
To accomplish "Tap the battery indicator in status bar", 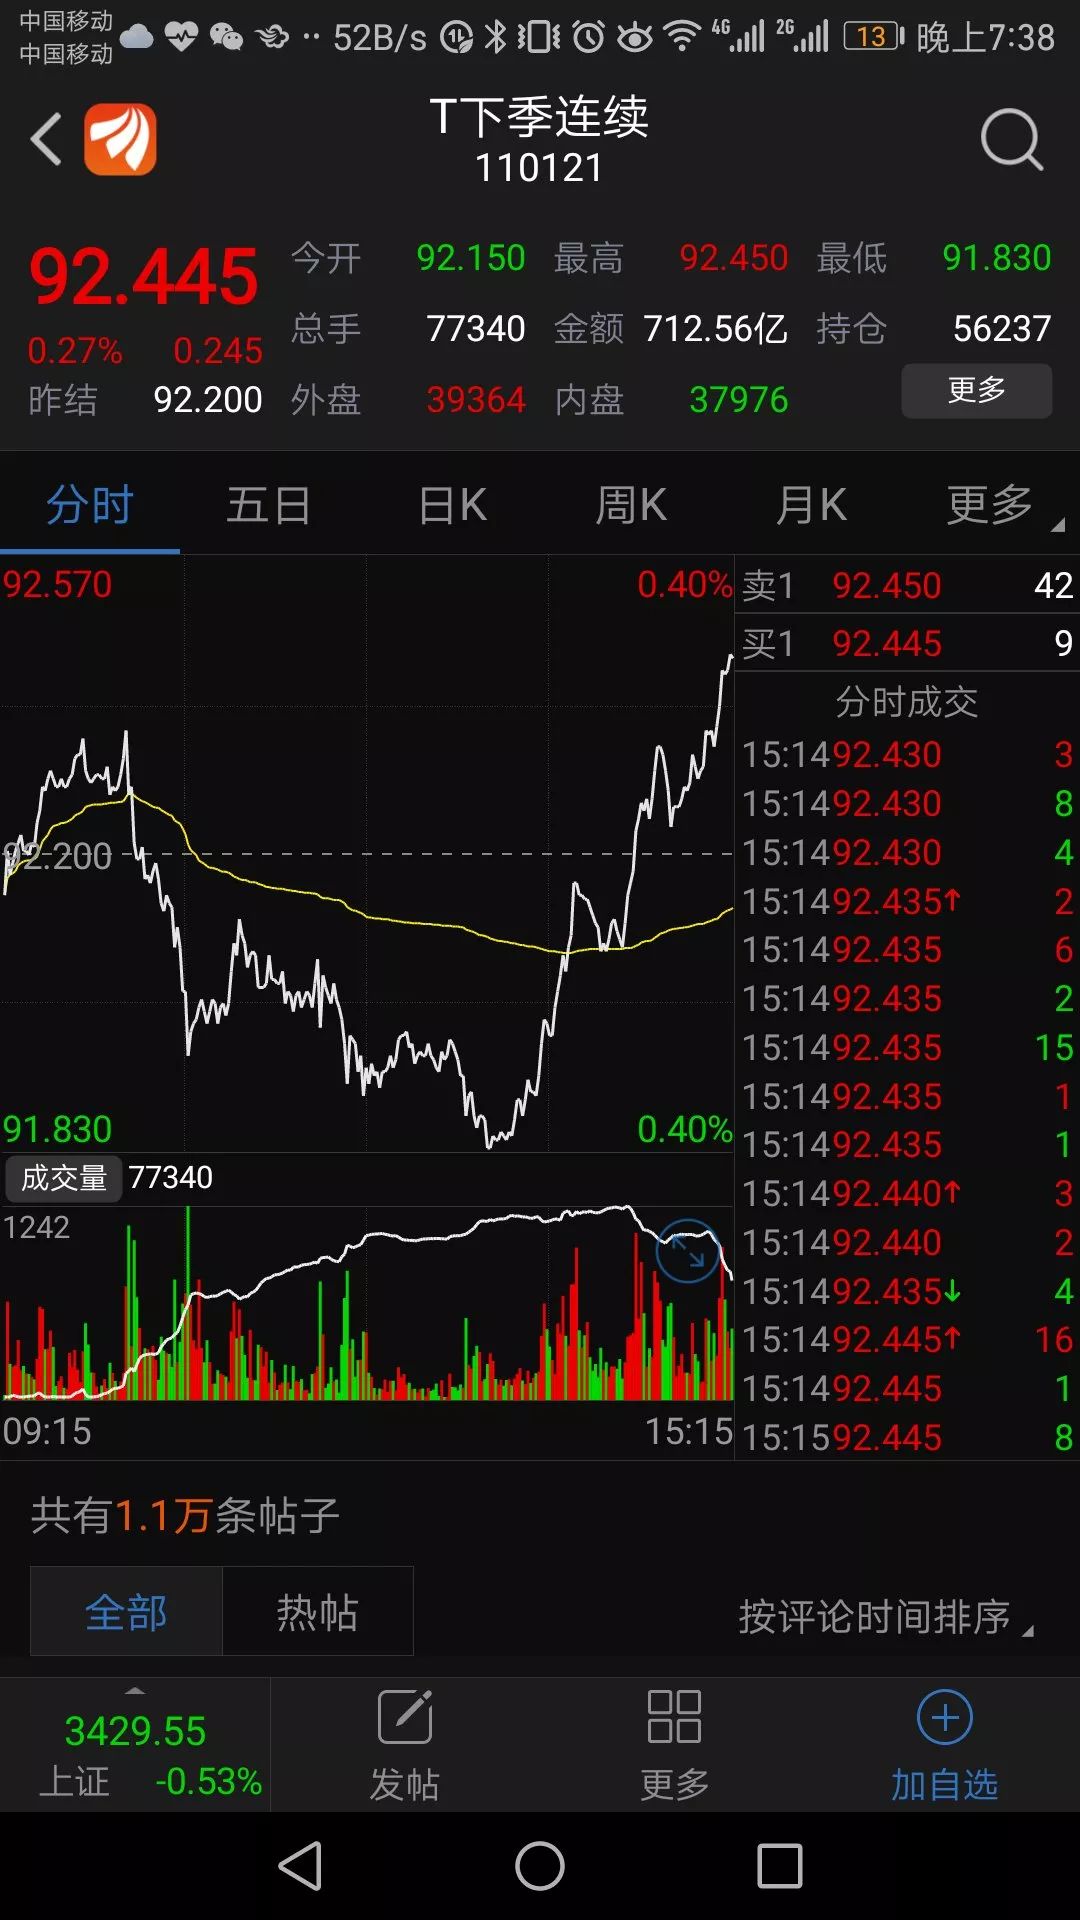I will tap(873, 37).
